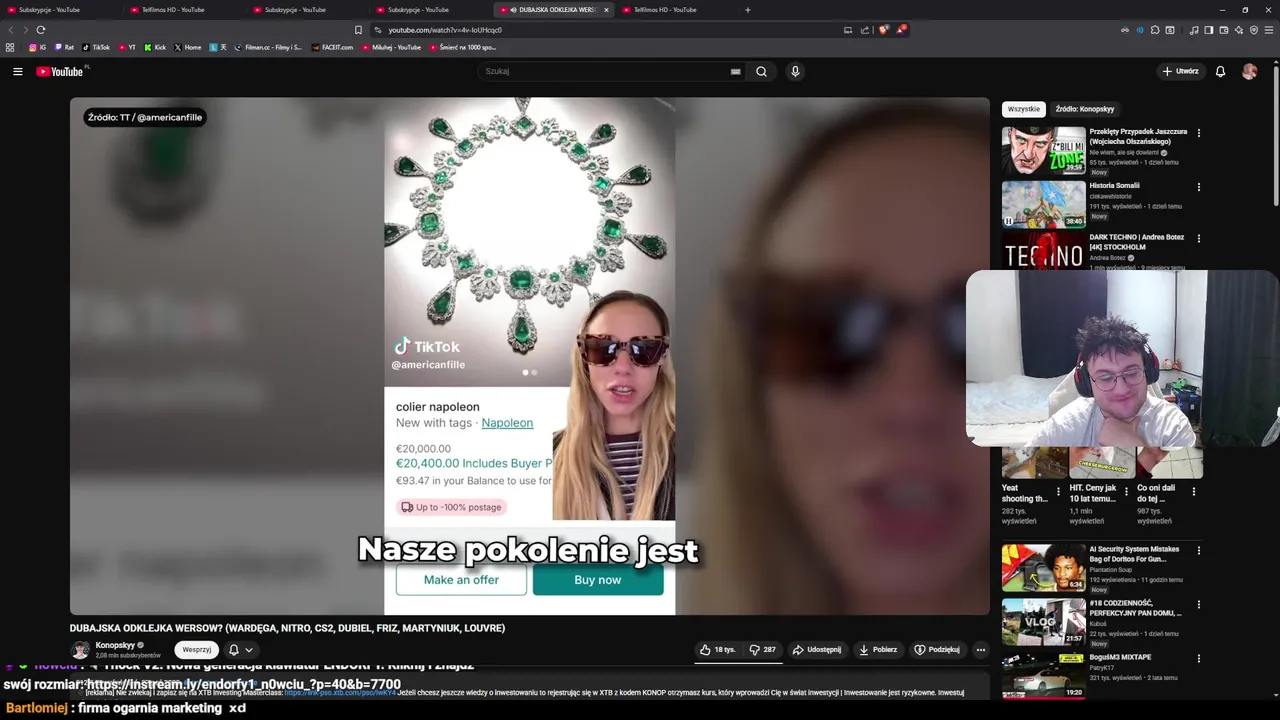Open DARK TECHNO Andrea Botez video title
The image size is (1280, 720).
coord(1136,242)
